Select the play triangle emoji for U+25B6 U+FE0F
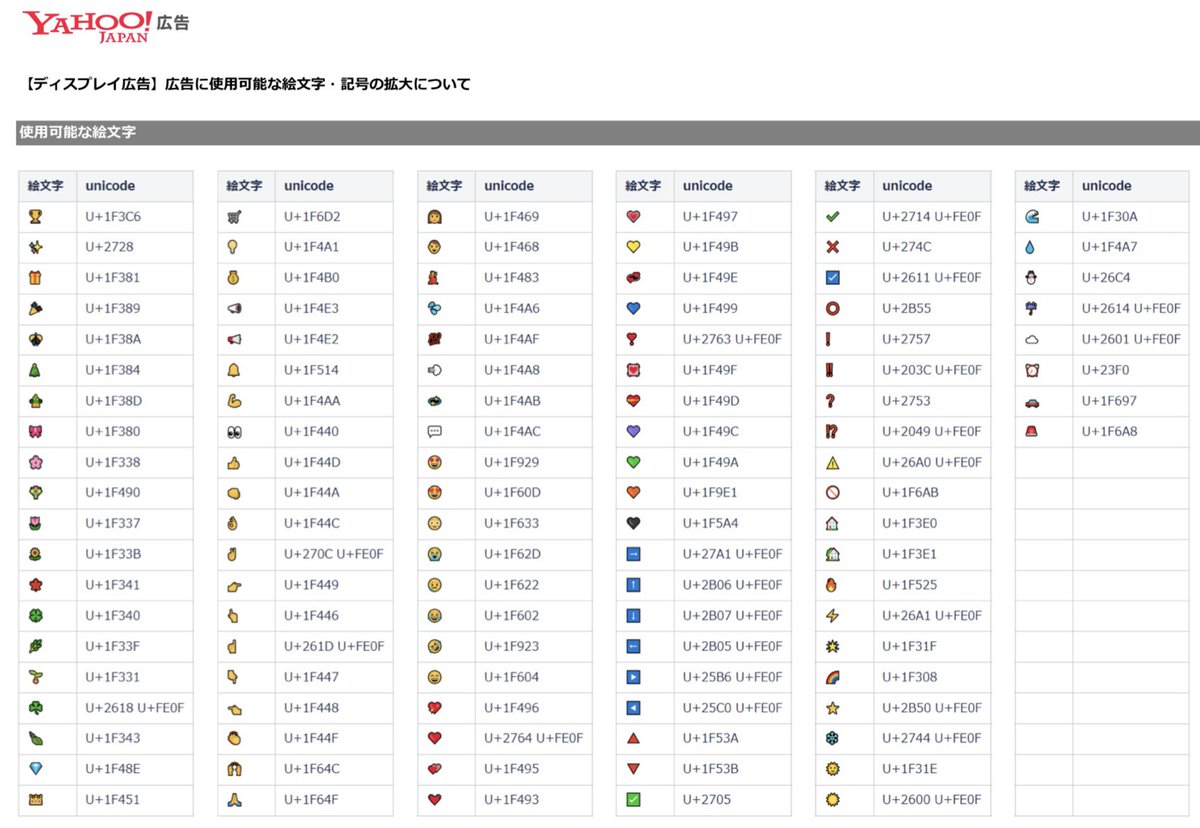Screen dimensions: 1200x828 [633, 677]
